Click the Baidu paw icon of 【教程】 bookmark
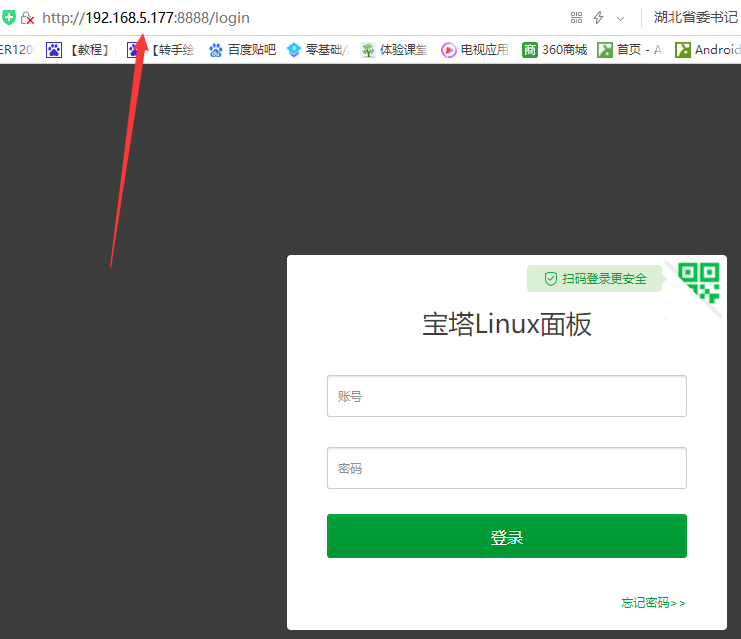Viewport: 741px width, 639px height. [54, 50]
